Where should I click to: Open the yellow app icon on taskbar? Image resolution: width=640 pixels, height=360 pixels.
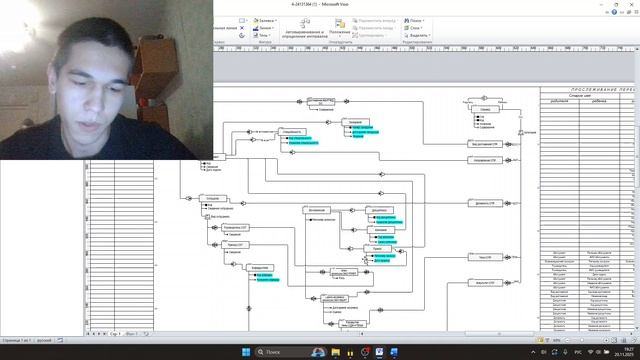coord(350,352)
